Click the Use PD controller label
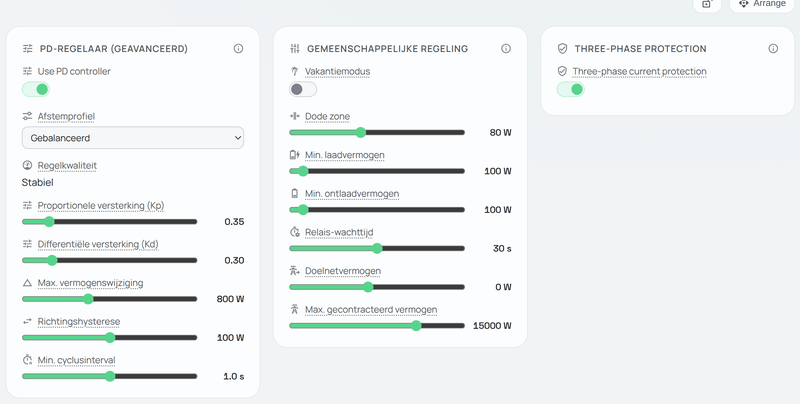The width and height of the screenshot is (800, 404). [x=74, y=71]
